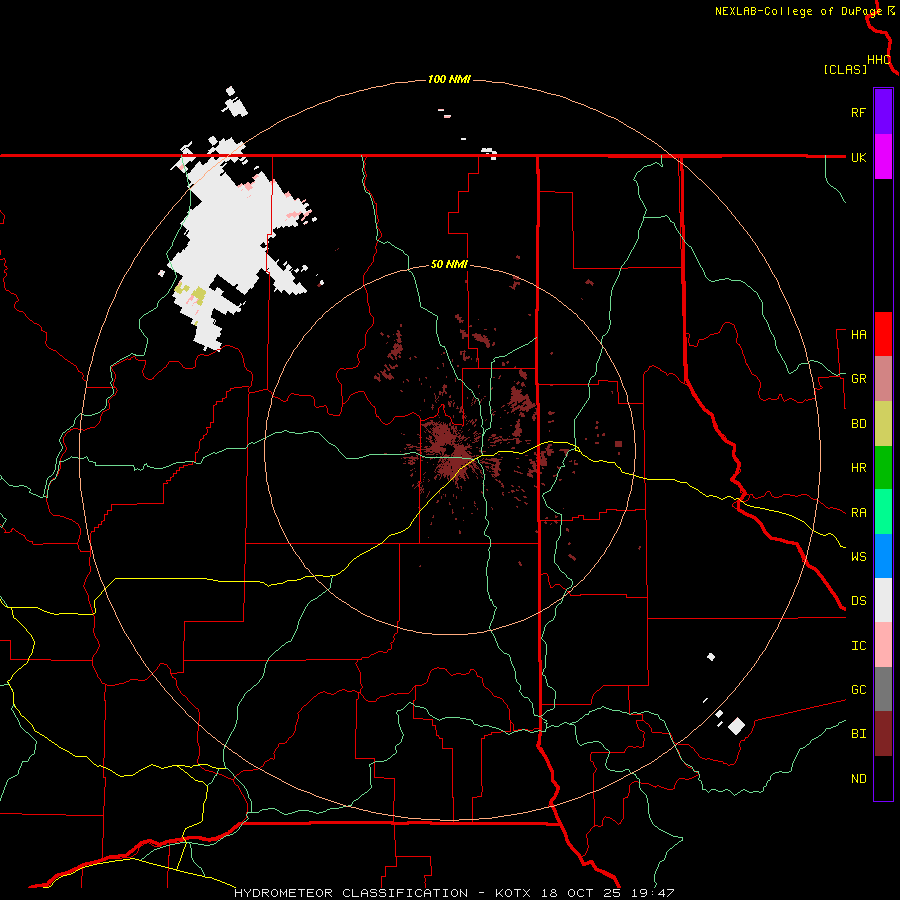Screen dimensions: 900x900
Task: Click the GC legend label
Action: click(858, 690)
